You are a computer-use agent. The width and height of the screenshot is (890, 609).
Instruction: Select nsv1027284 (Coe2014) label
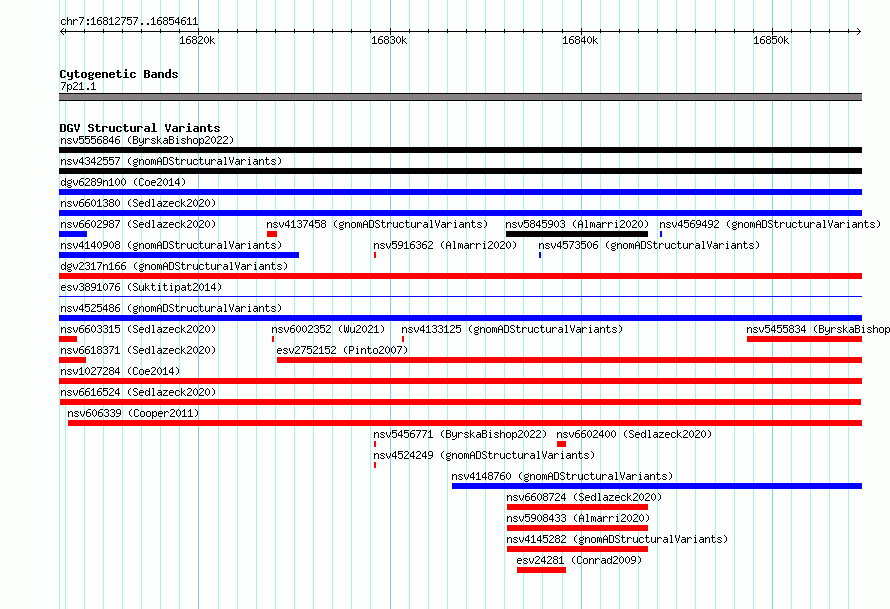pos(120,371)
